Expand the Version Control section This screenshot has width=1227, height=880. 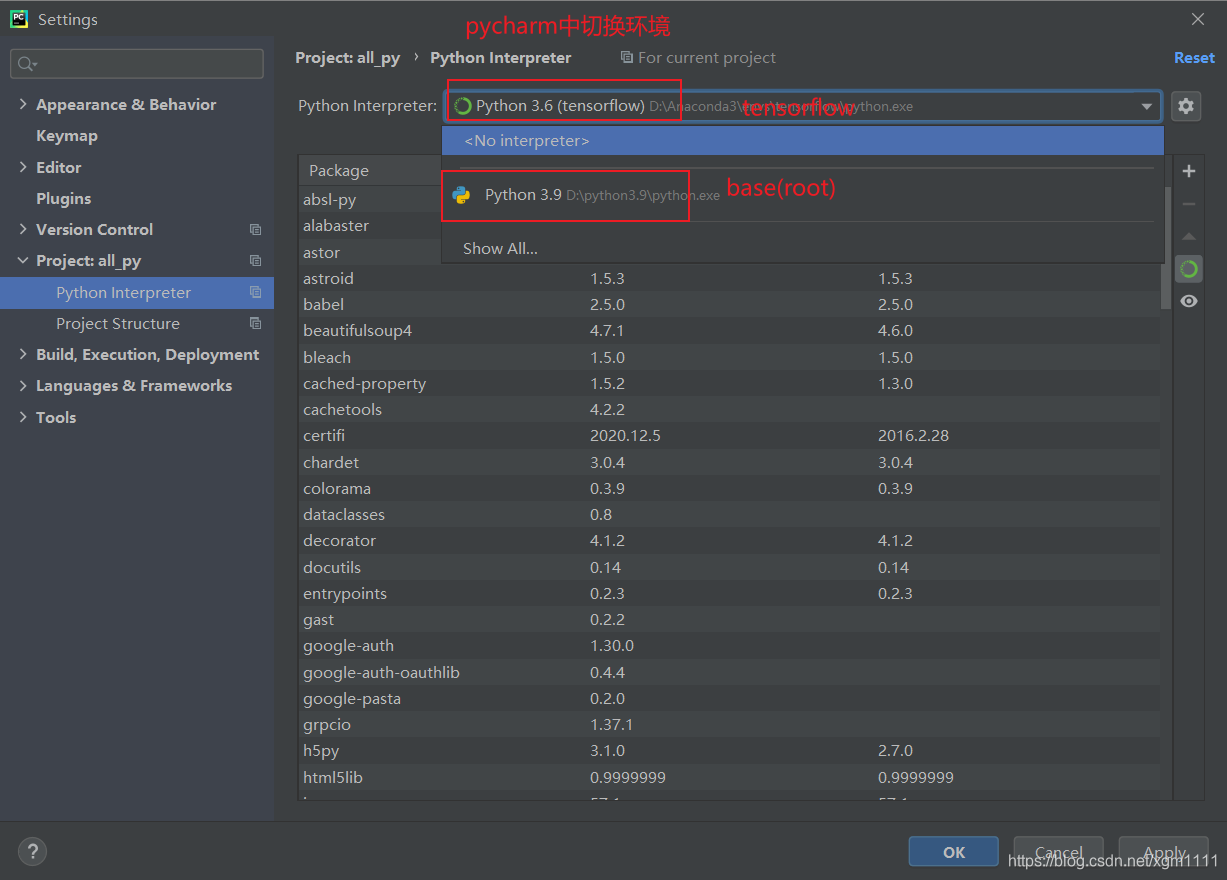[23, 230]
